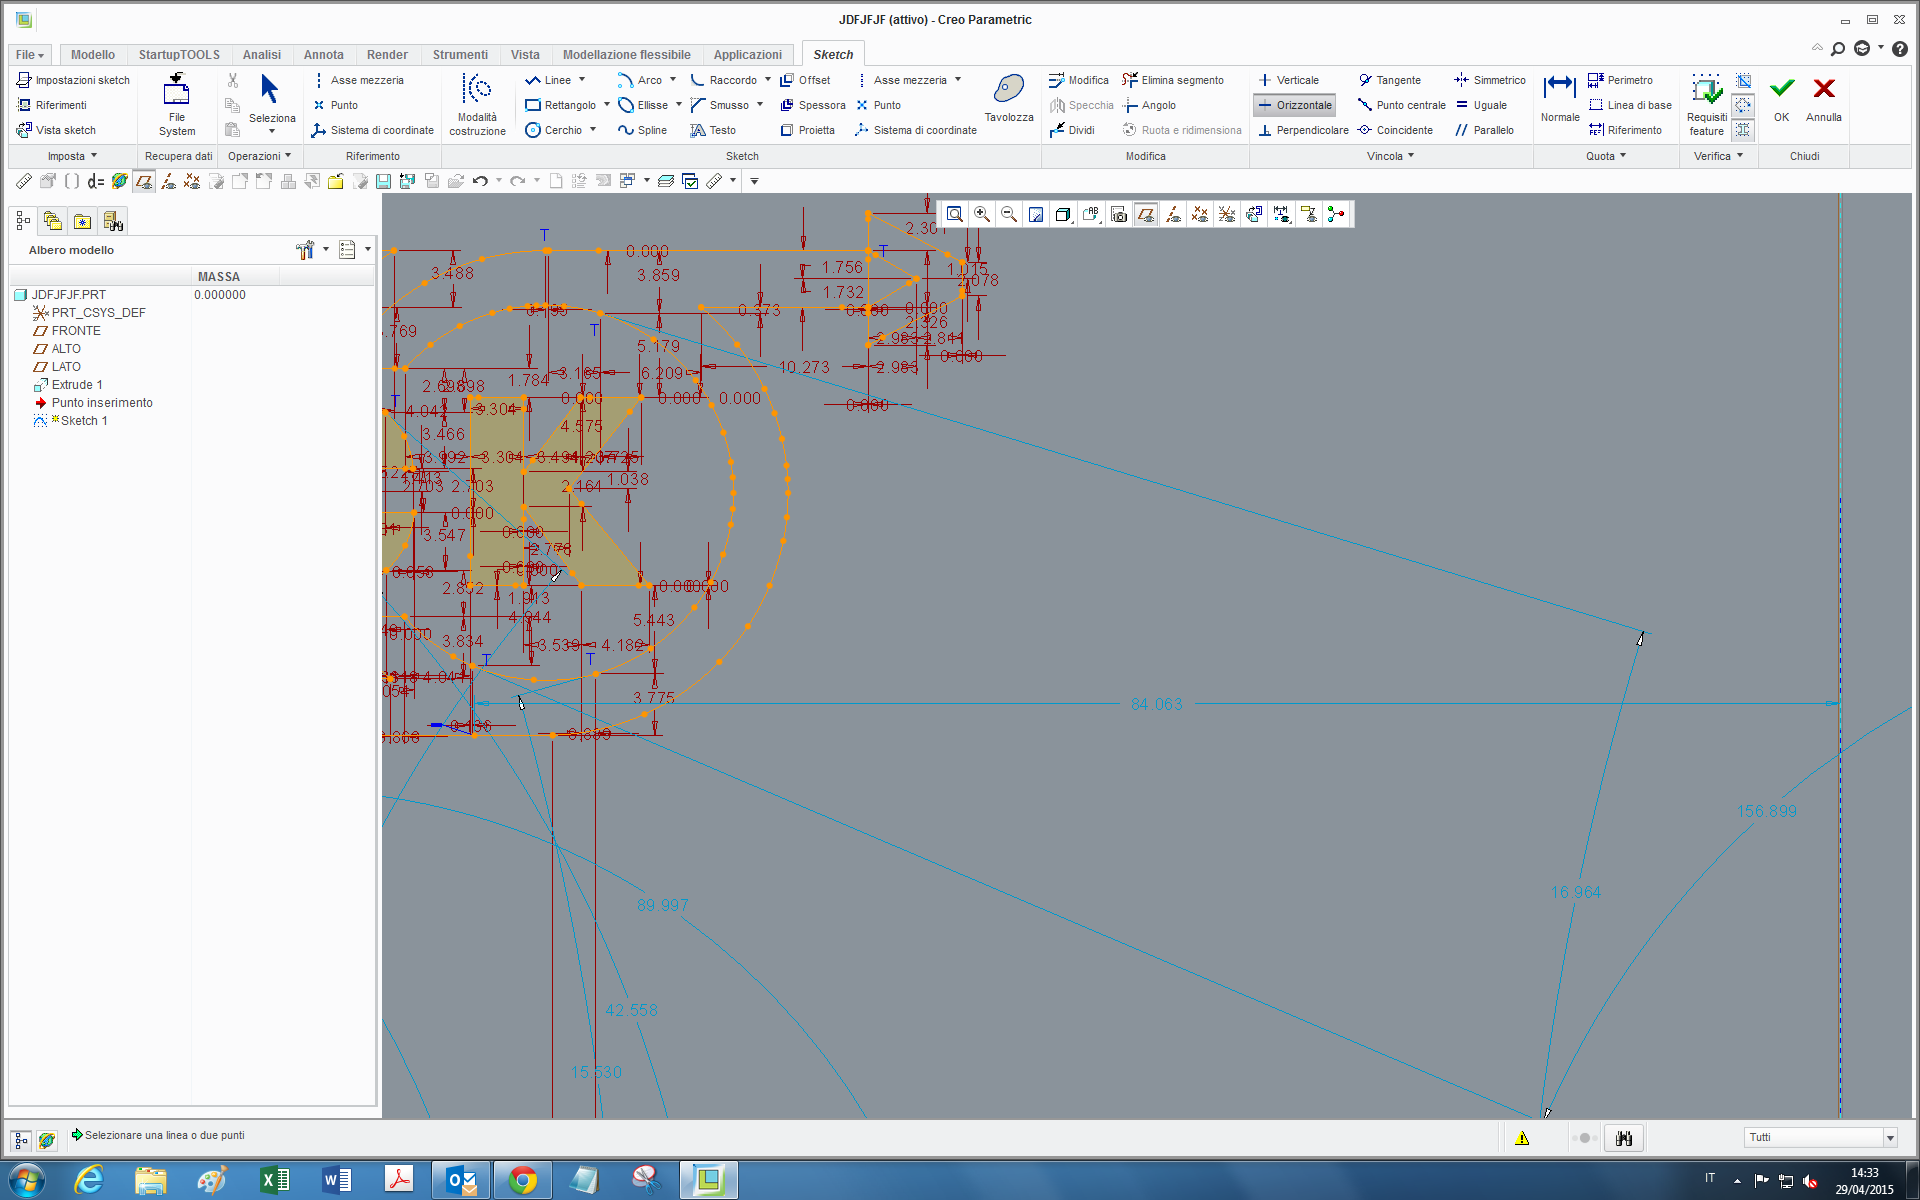The width and height of the screenshot is (1920, 1200).
Task: Select the Spessora thicken tool
Action: pyautogui.click(x=812, y=105)
